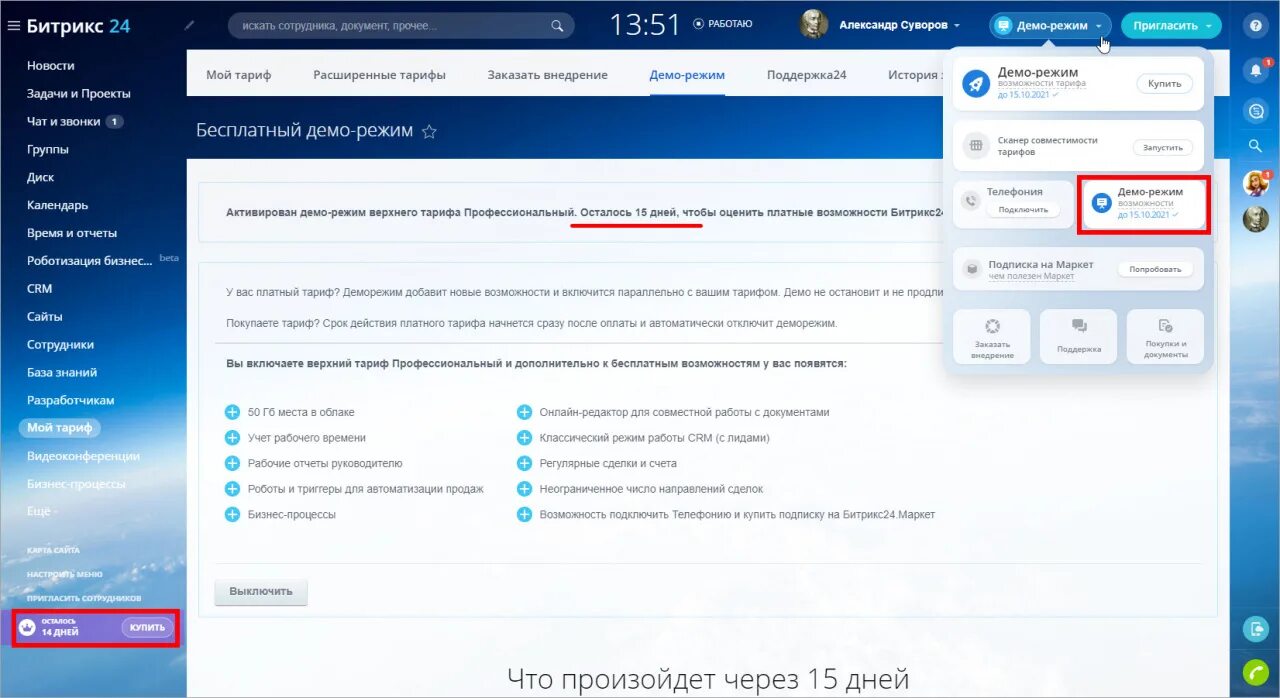Open Заказать внедрение tile
The image size is (1280, 698).
click(992, 336)
